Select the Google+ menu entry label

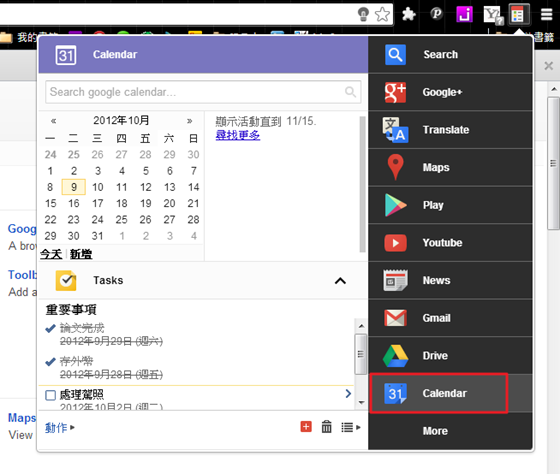[442, 92]
